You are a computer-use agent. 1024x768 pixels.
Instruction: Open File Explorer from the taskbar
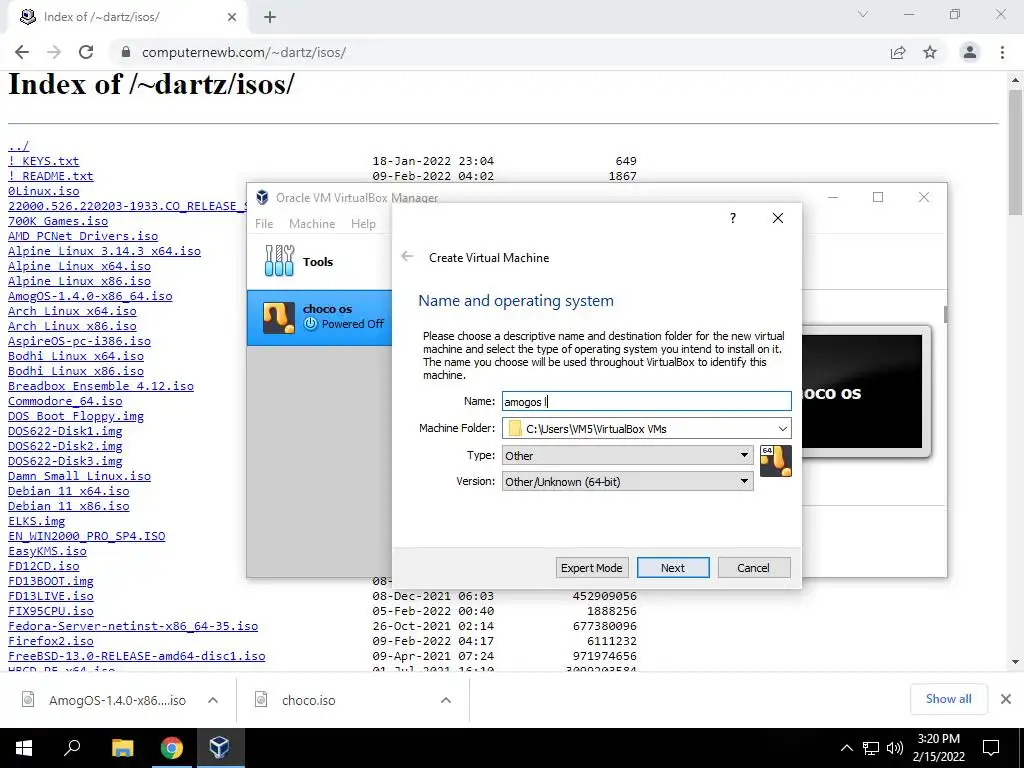click(122, 748)
